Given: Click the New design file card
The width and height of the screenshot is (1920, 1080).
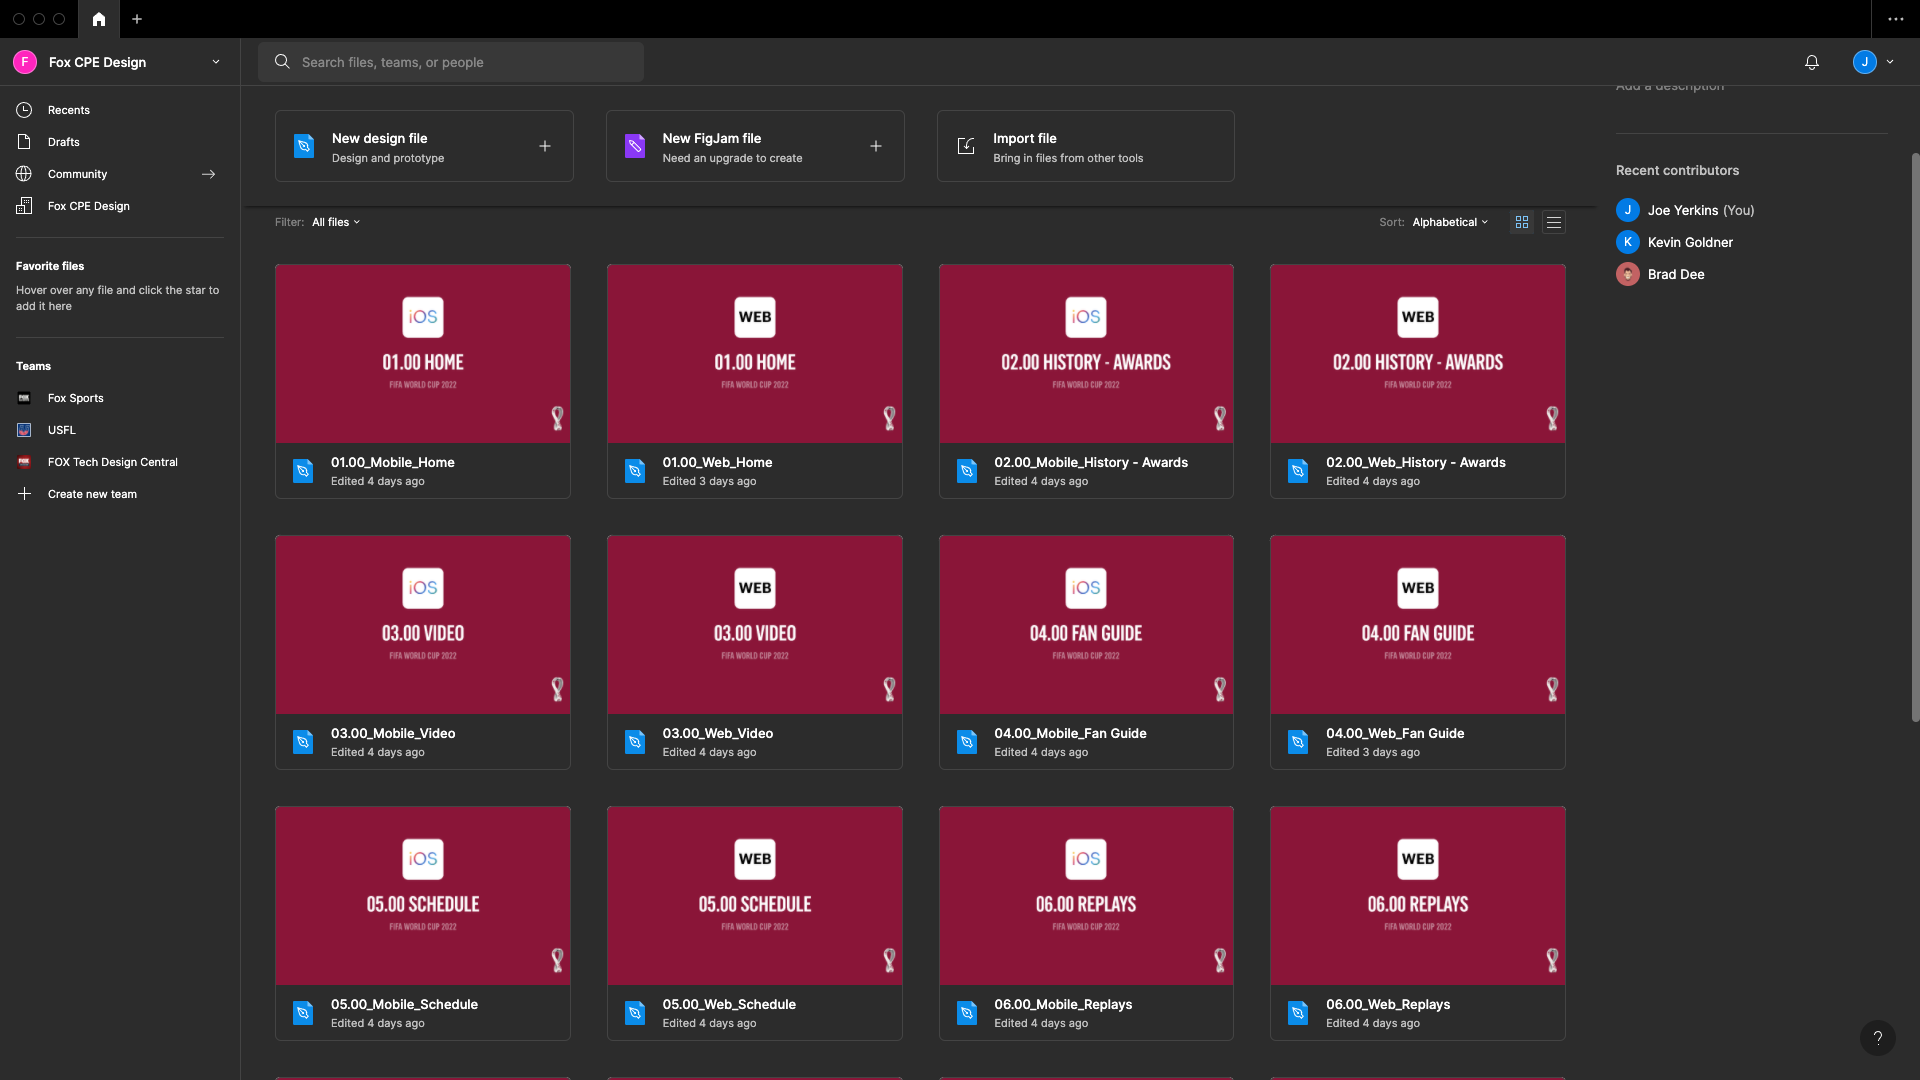Looking at the screenshot, I should (x=424, y=146).
